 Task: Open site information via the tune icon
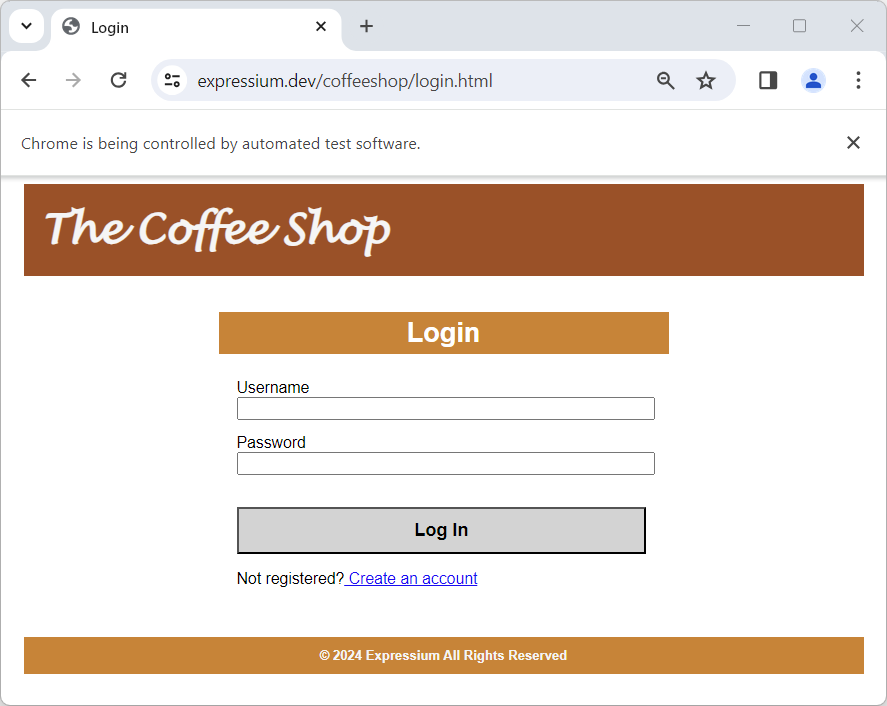tap(172, 80)
